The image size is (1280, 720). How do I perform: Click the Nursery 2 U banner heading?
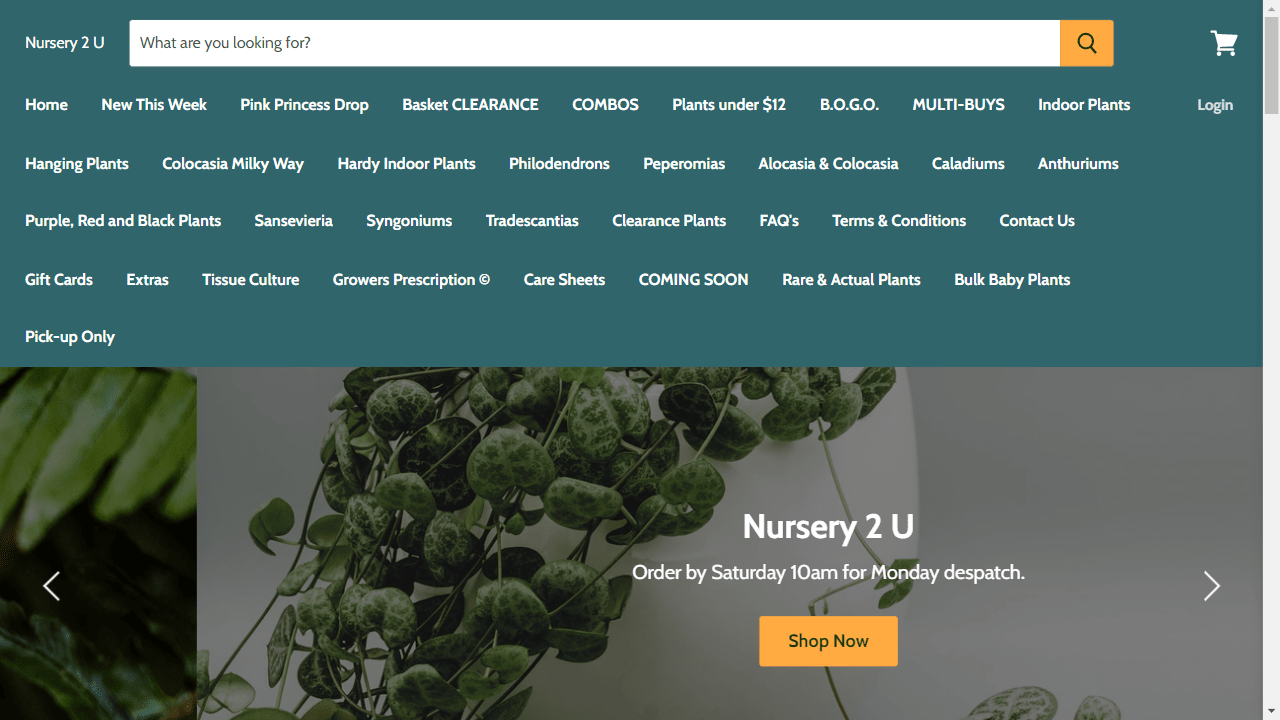(828, 526)
